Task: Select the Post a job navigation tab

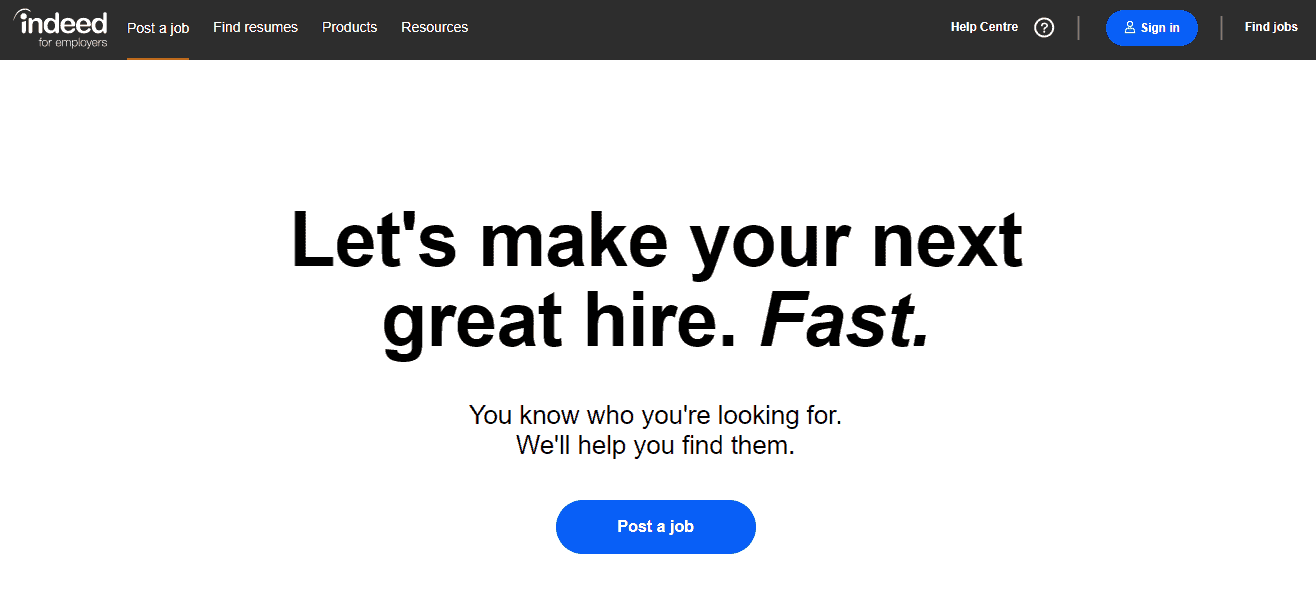Action: click(158, 28)
